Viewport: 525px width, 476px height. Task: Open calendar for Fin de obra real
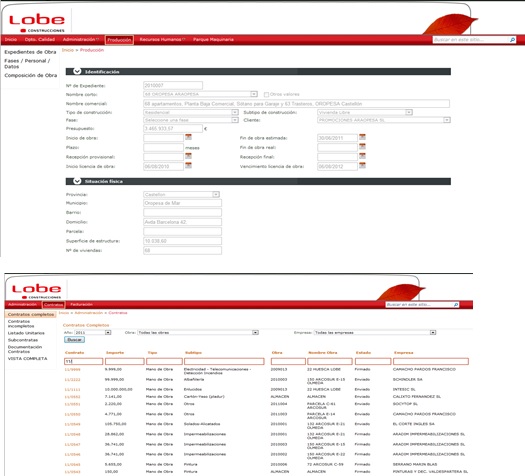click(x=362, y=146)
